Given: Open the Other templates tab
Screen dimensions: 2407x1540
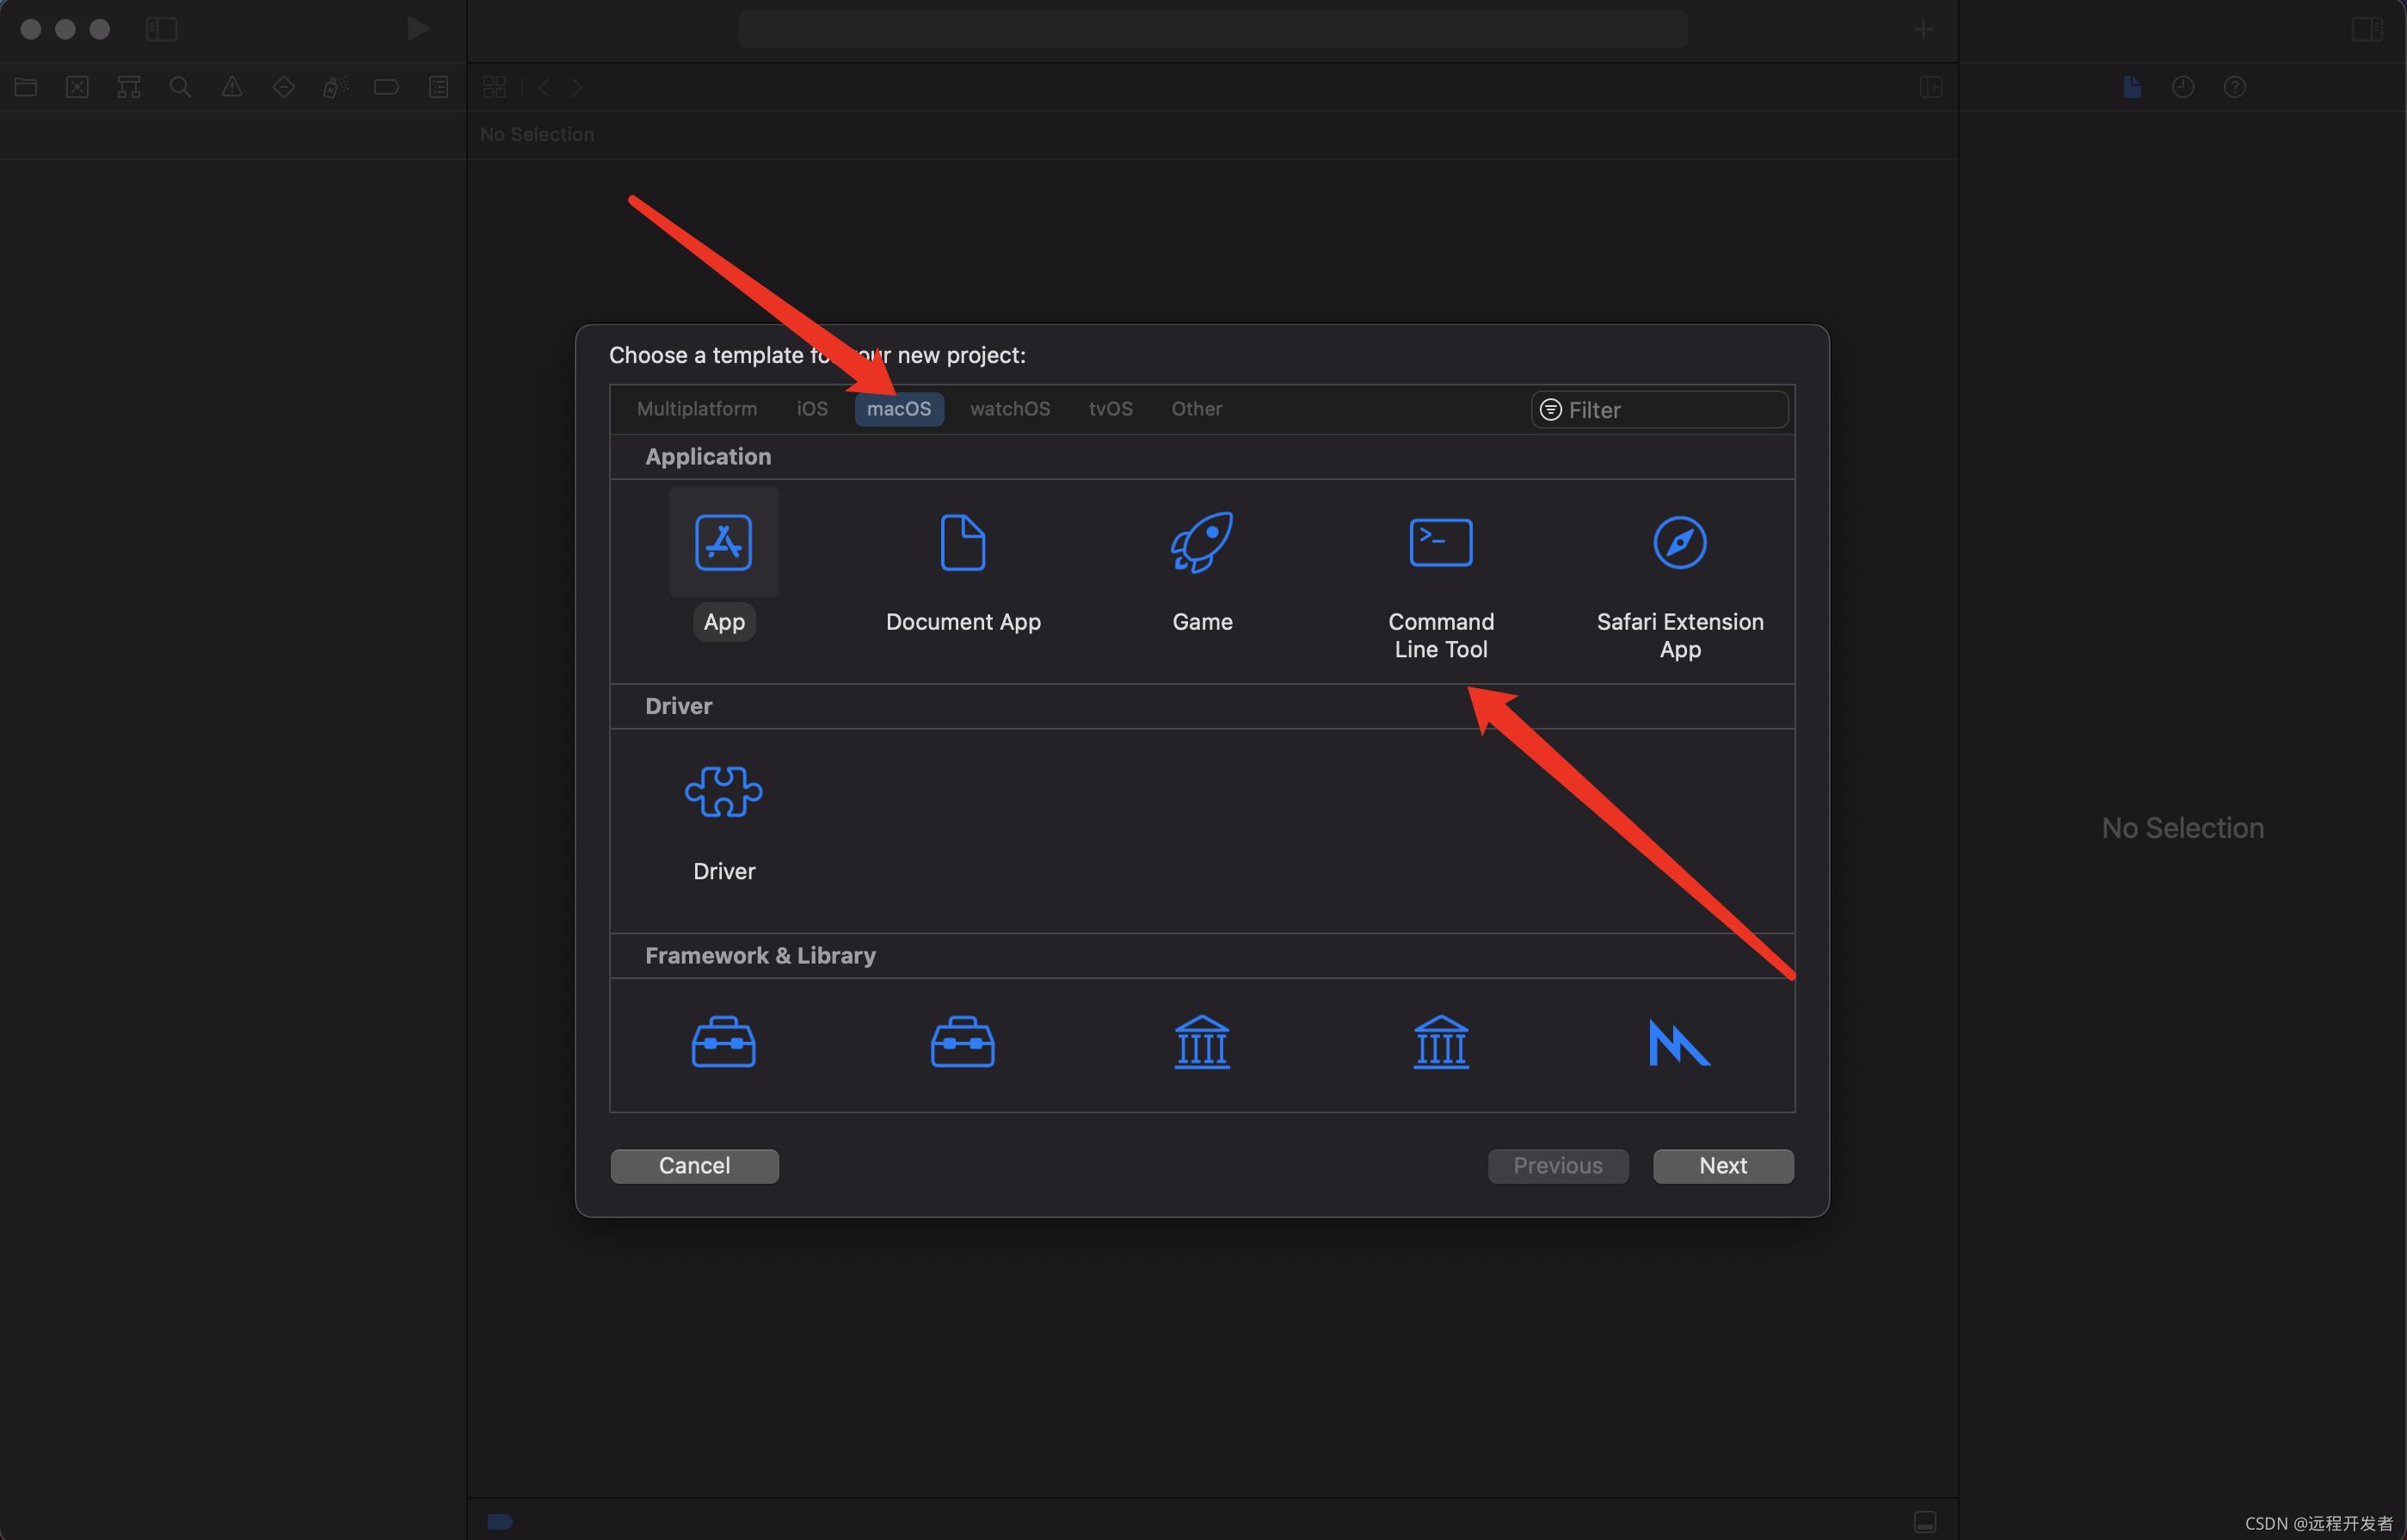Looking at the screenshot, I should [x=1197, y=409].
